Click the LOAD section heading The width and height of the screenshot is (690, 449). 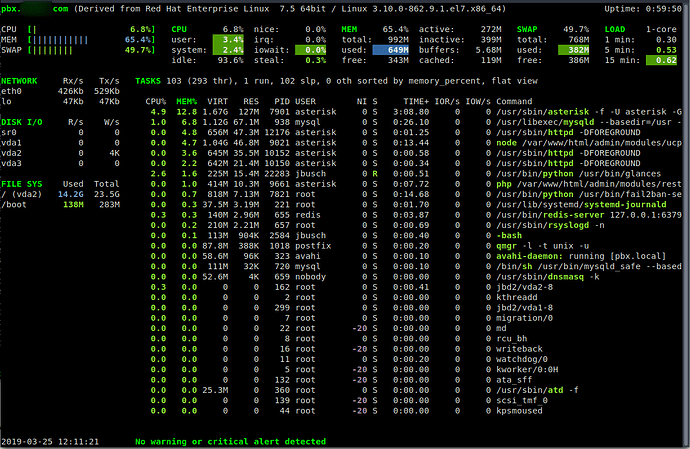pos(615,29)
